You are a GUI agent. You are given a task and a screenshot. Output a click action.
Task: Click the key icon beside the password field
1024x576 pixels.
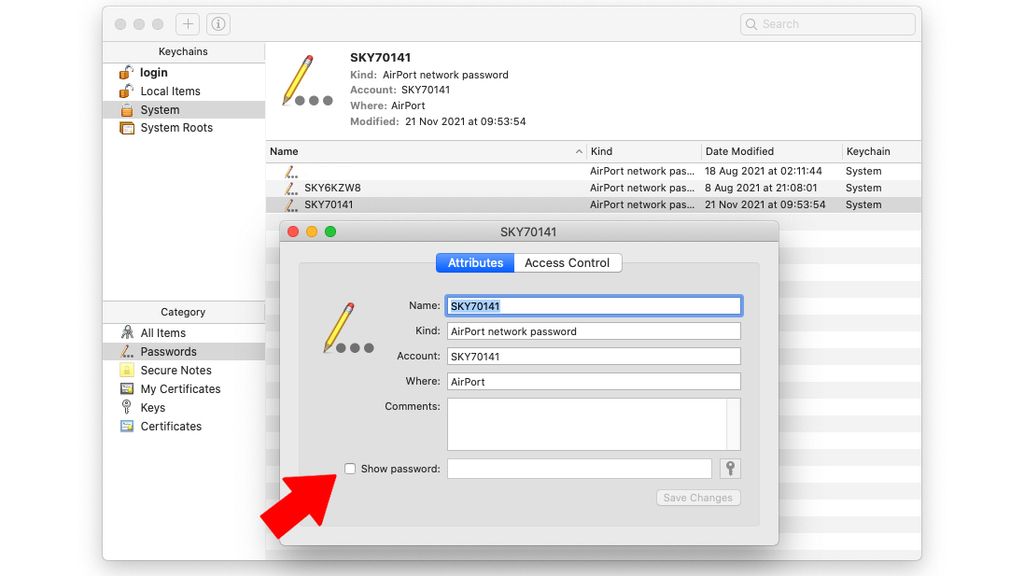pyautogui.click(x=729, y=468)
